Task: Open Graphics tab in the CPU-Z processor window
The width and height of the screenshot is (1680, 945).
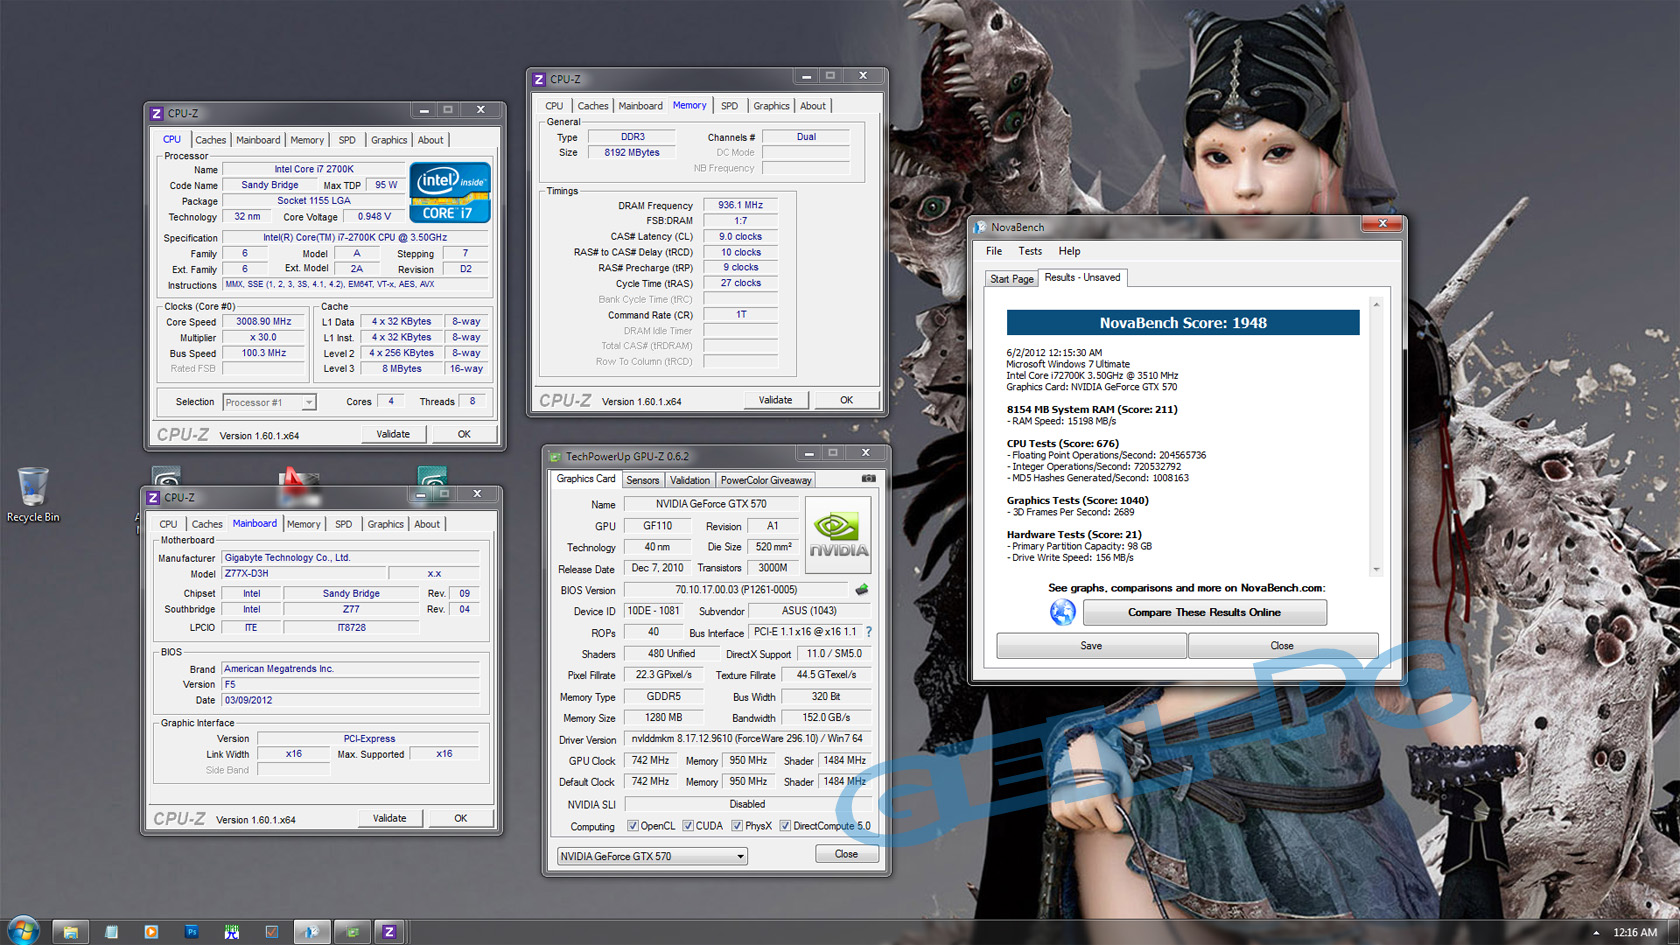Action: pos(389,140)
